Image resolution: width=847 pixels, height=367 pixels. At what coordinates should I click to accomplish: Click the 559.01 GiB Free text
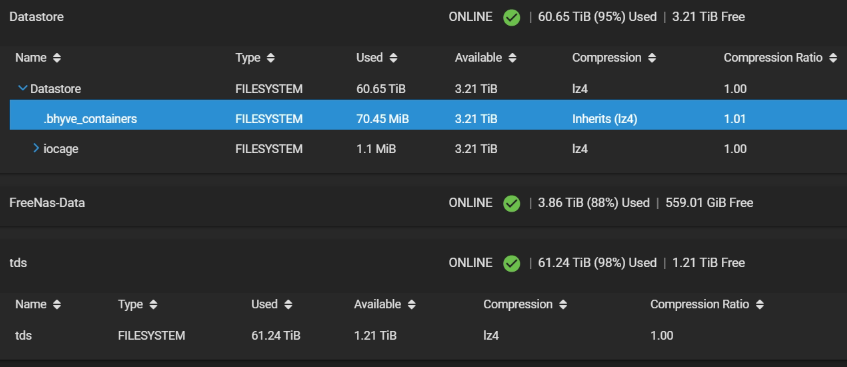[x=709, y=203]
